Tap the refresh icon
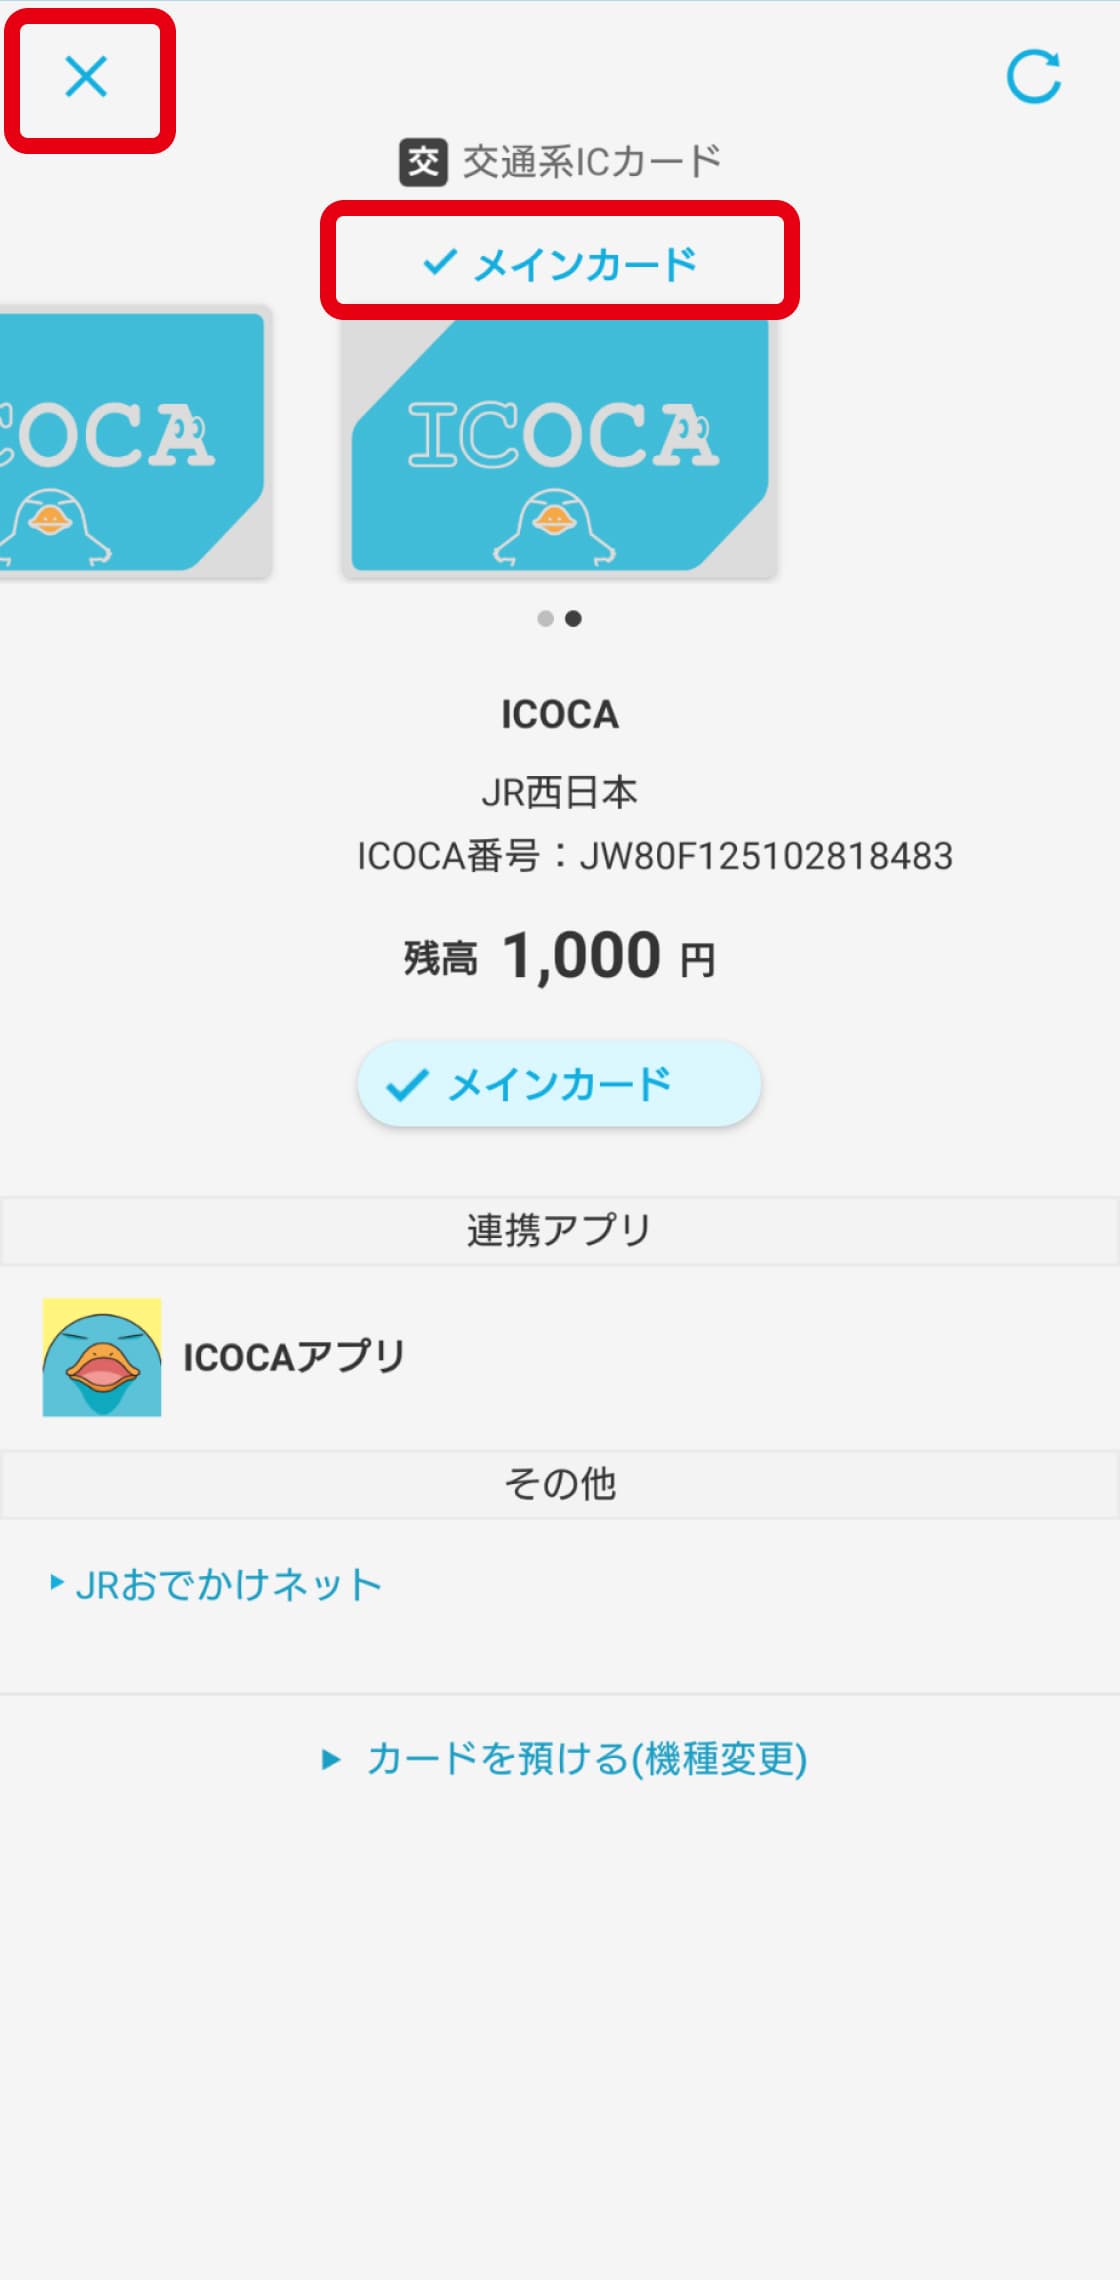Image resolution: width=1120 pixels, height=2280 pixels. 1033,77
